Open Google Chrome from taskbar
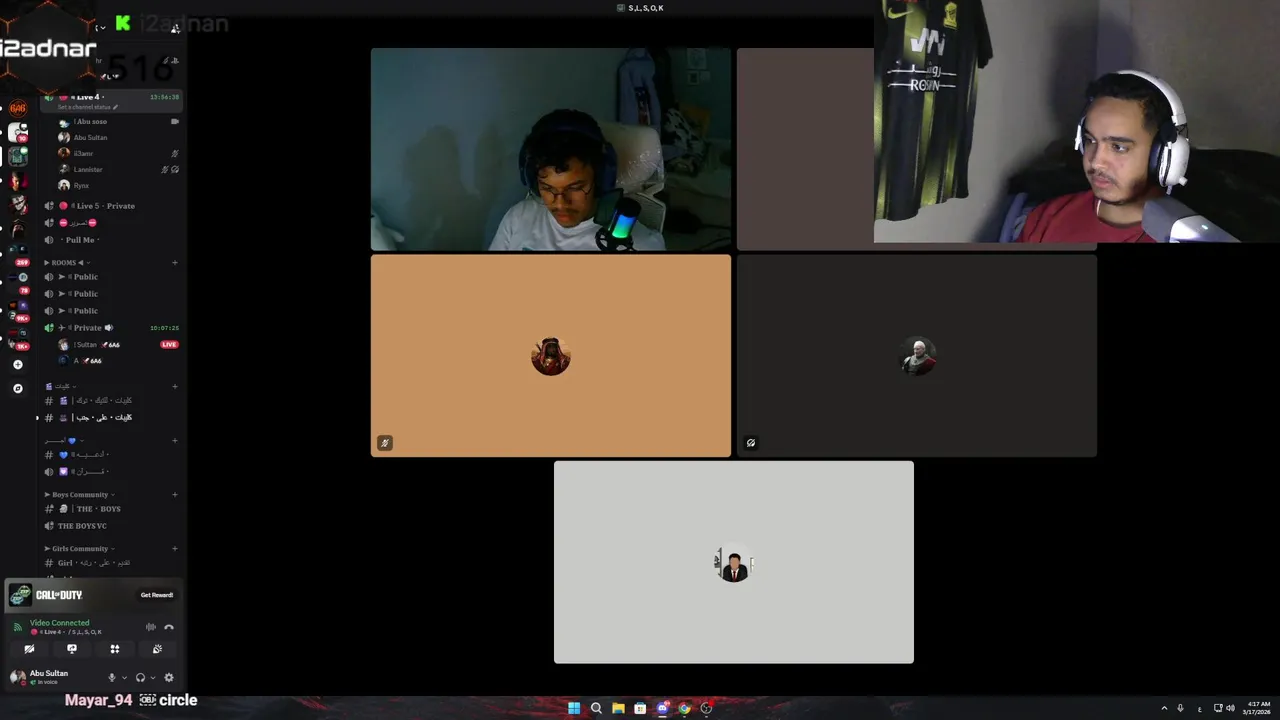The height and width of the screenshot is (720, 1280). [x=684, y=708]
